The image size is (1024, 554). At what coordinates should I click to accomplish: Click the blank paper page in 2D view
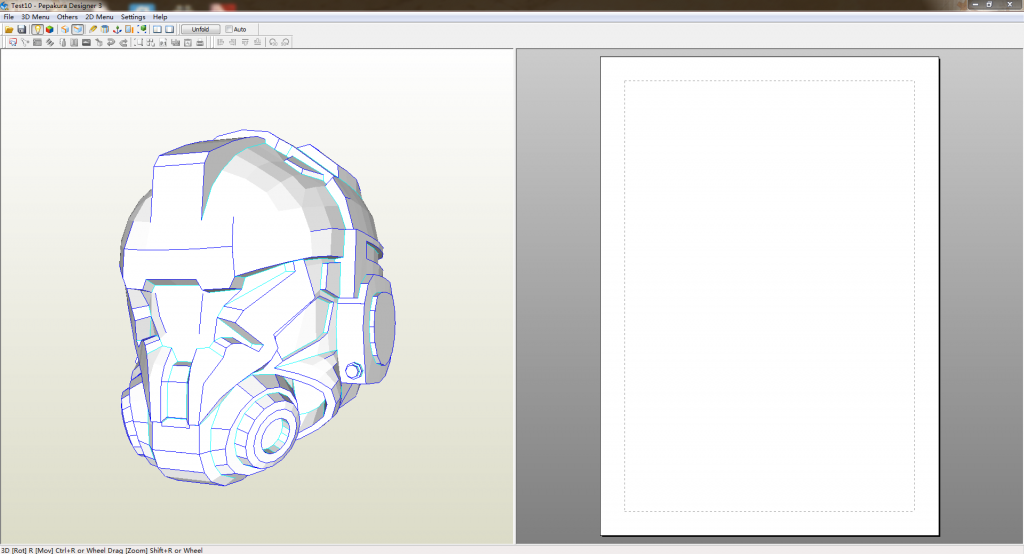click(770, 296)
